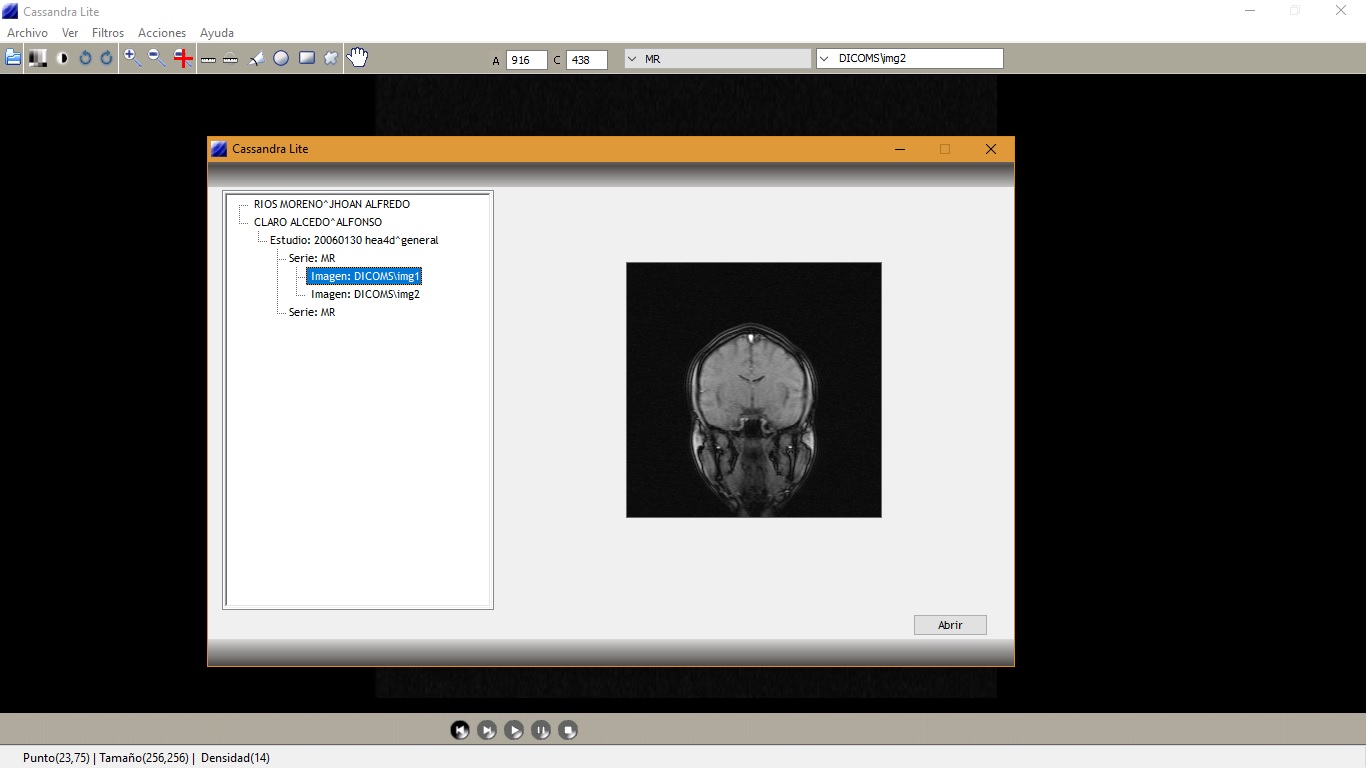
Task: Click the A value input field
Action: point(526,60)
